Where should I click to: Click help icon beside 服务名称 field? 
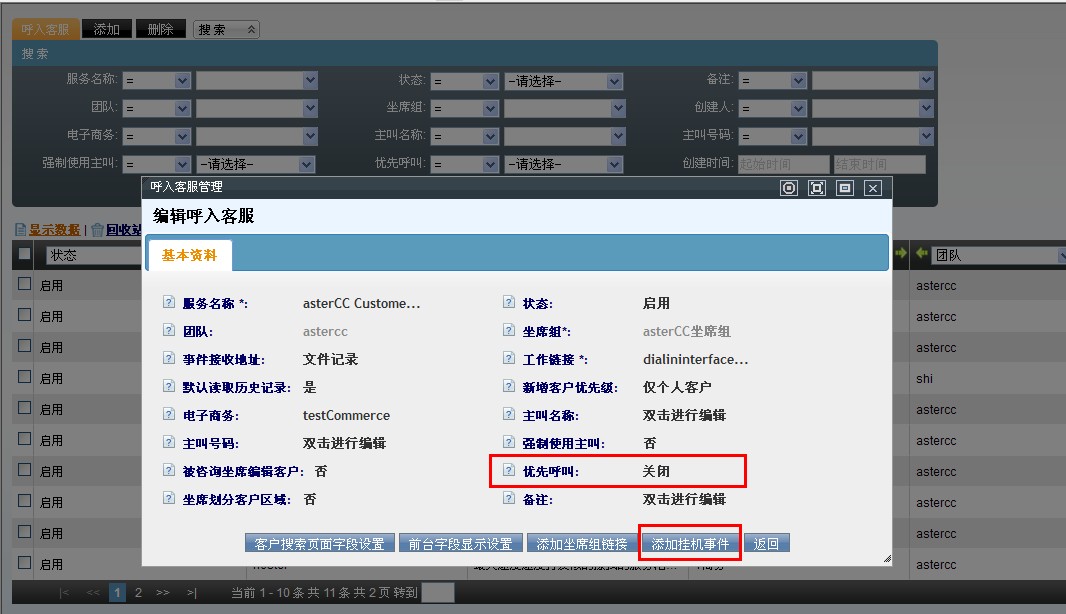[168, 303]
